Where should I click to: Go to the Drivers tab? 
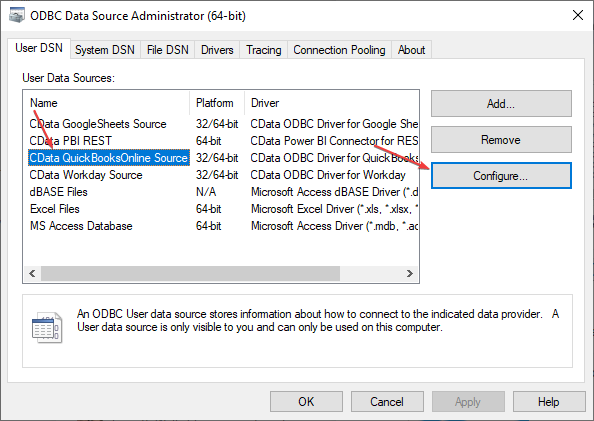(217, 50)
